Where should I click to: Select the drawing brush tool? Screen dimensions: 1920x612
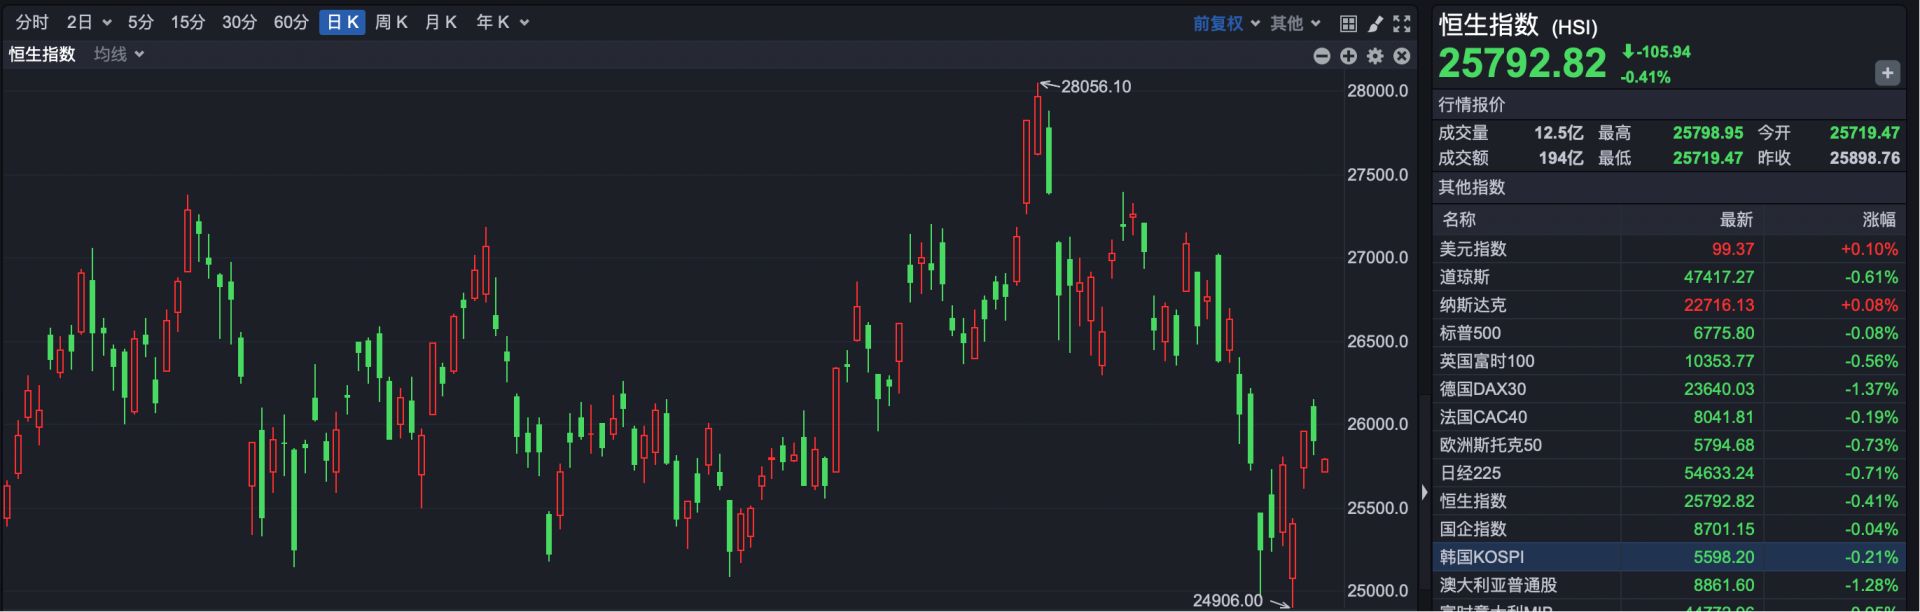pyautogui.click(x=1375, y=23)
